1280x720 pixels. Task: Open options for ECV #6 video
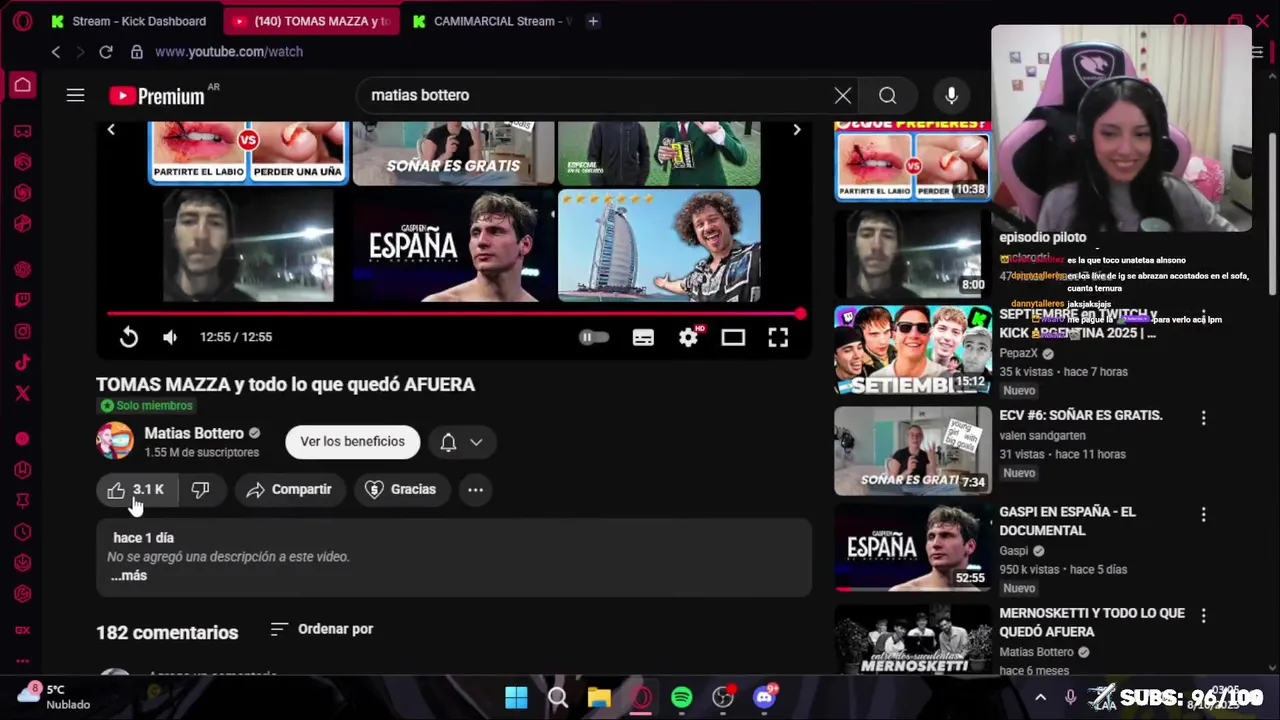point(1203,418)
